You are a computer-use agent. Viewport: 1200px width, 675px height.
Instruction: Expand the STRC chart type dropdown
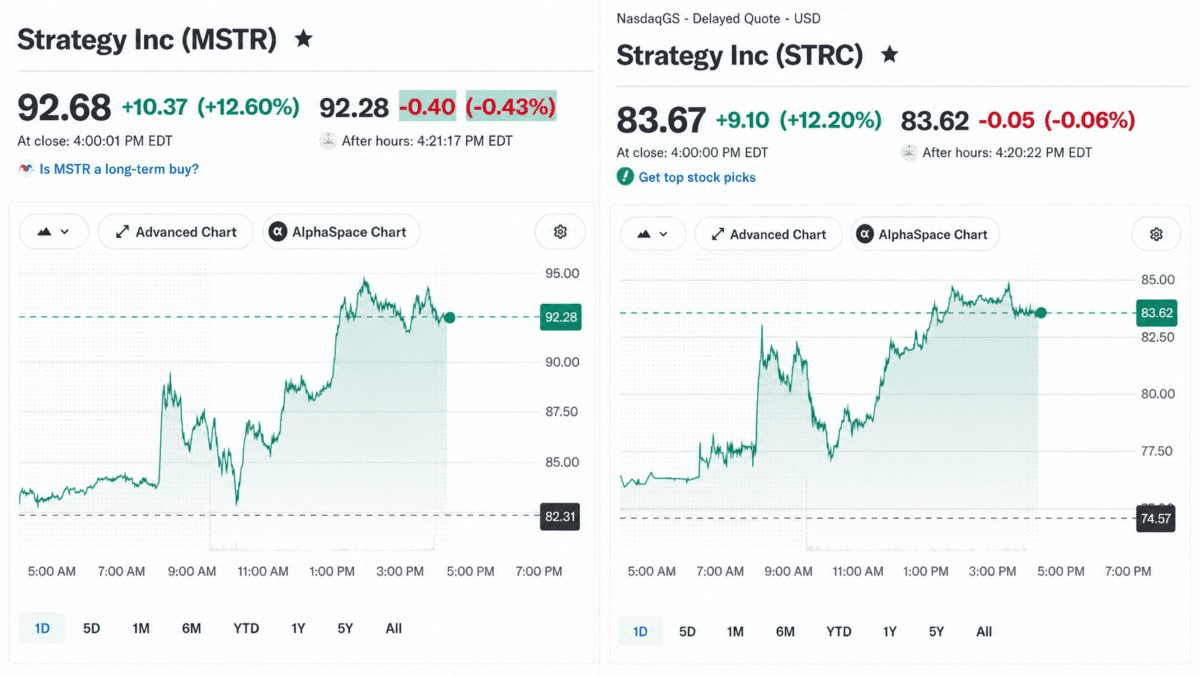click(653, 235)
